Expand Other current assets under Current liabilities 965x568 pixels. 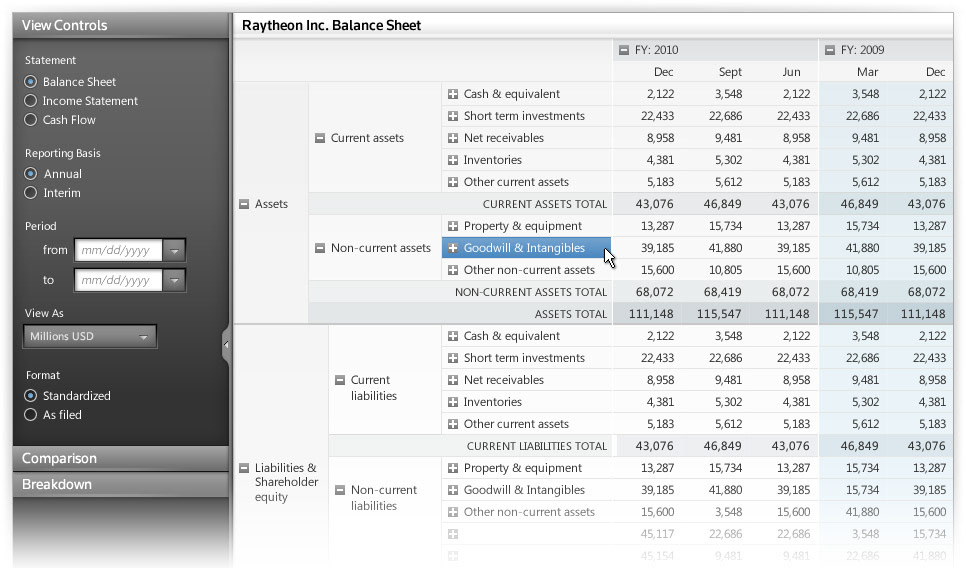(453, 424)
